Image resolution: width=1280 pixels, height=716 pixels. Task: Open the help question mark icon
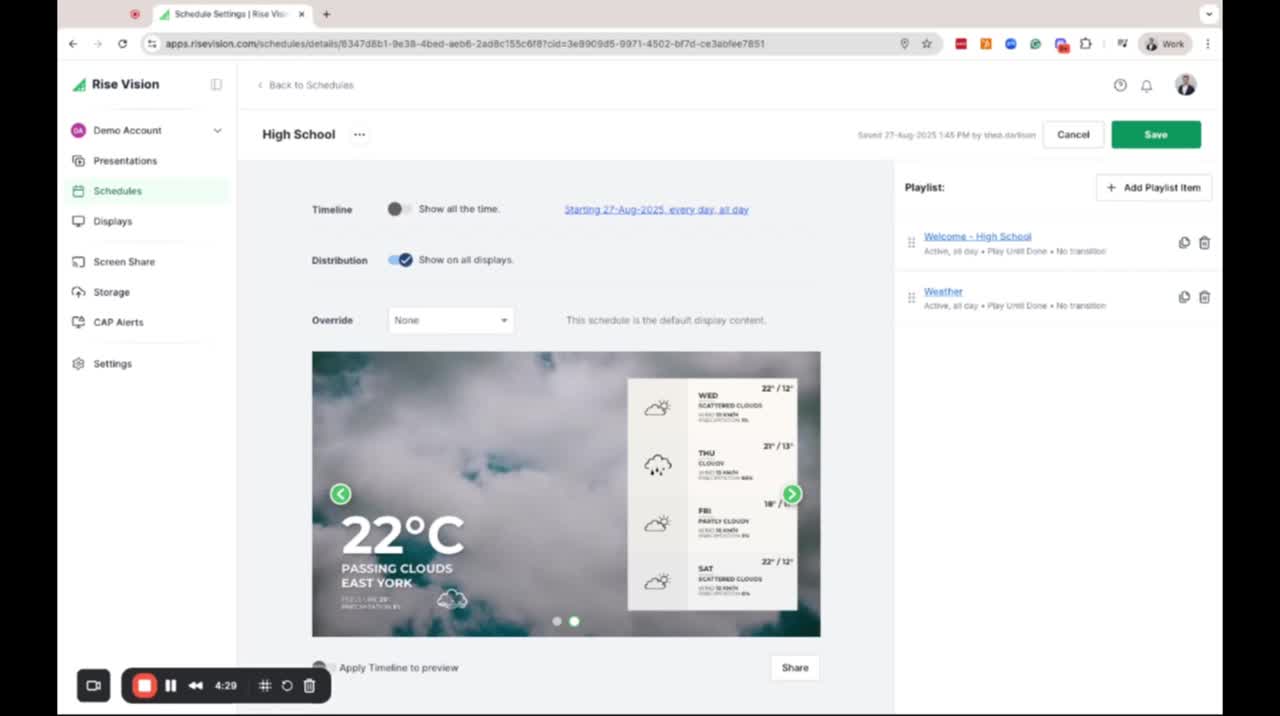[1120, 86]
